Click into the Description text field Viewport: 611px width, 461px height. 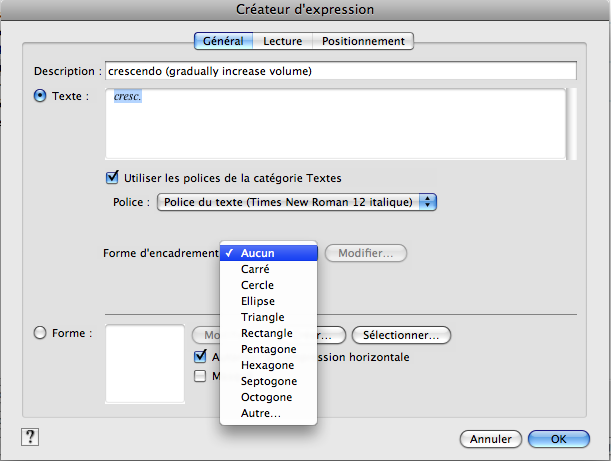pos(340,71)
